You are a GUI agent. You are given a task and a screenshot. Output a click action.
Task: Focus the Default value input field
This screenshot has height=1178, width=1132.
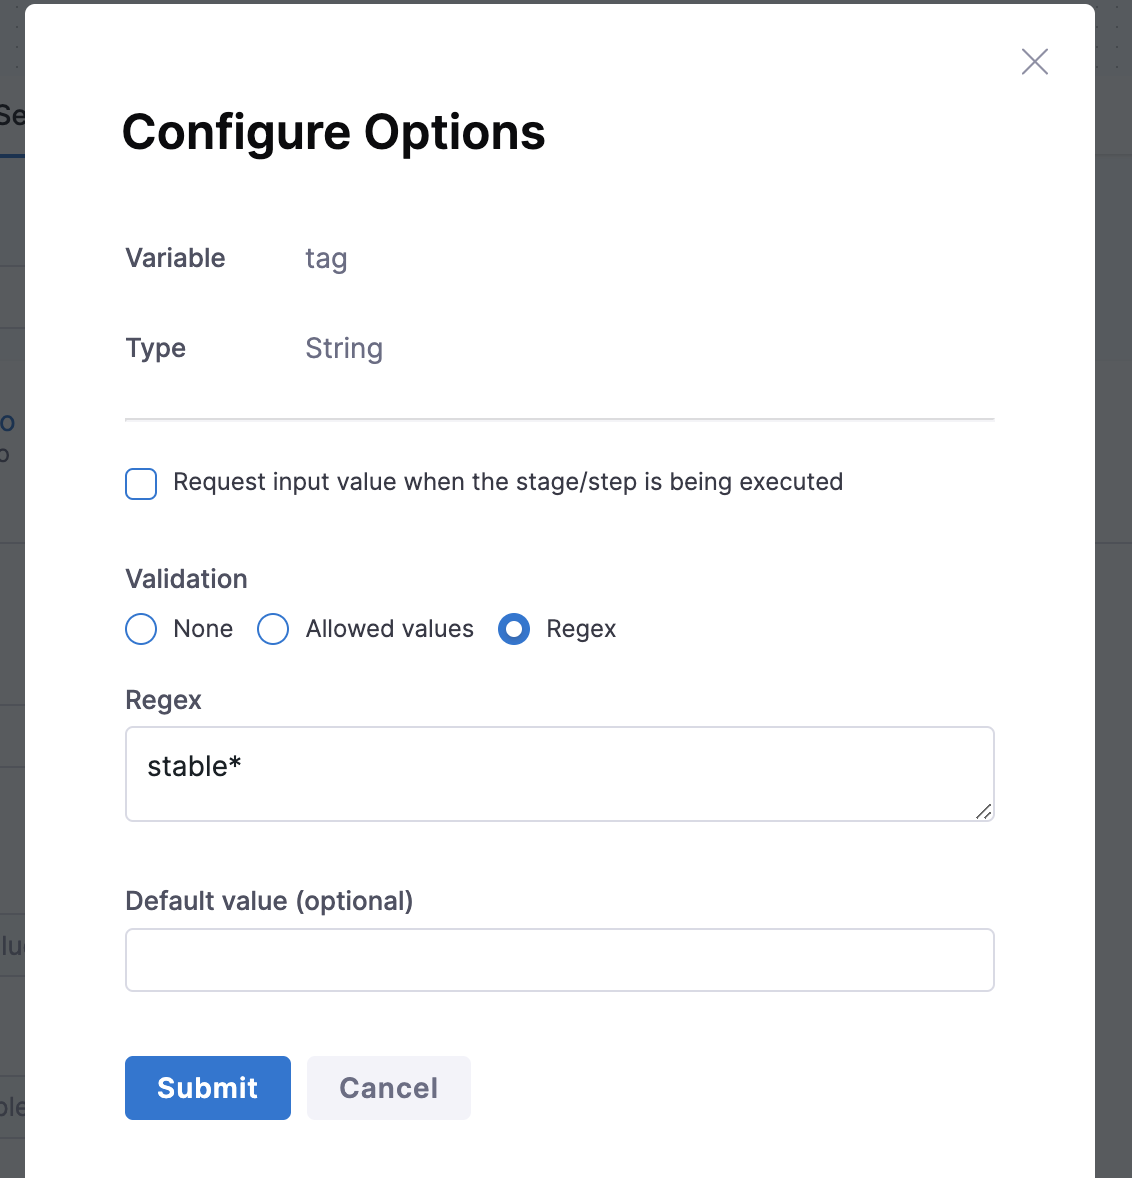coord(559,960)
